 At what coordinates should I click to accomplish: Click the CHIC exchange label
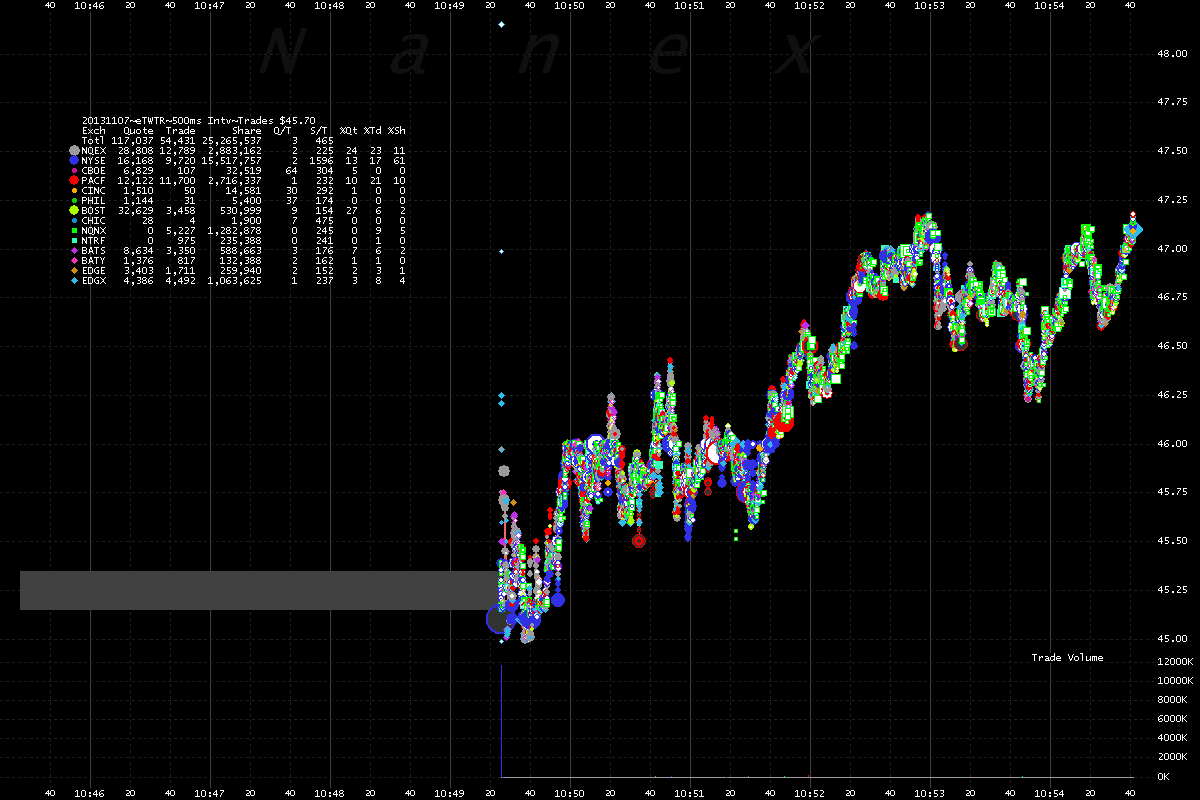pos(94,220)
